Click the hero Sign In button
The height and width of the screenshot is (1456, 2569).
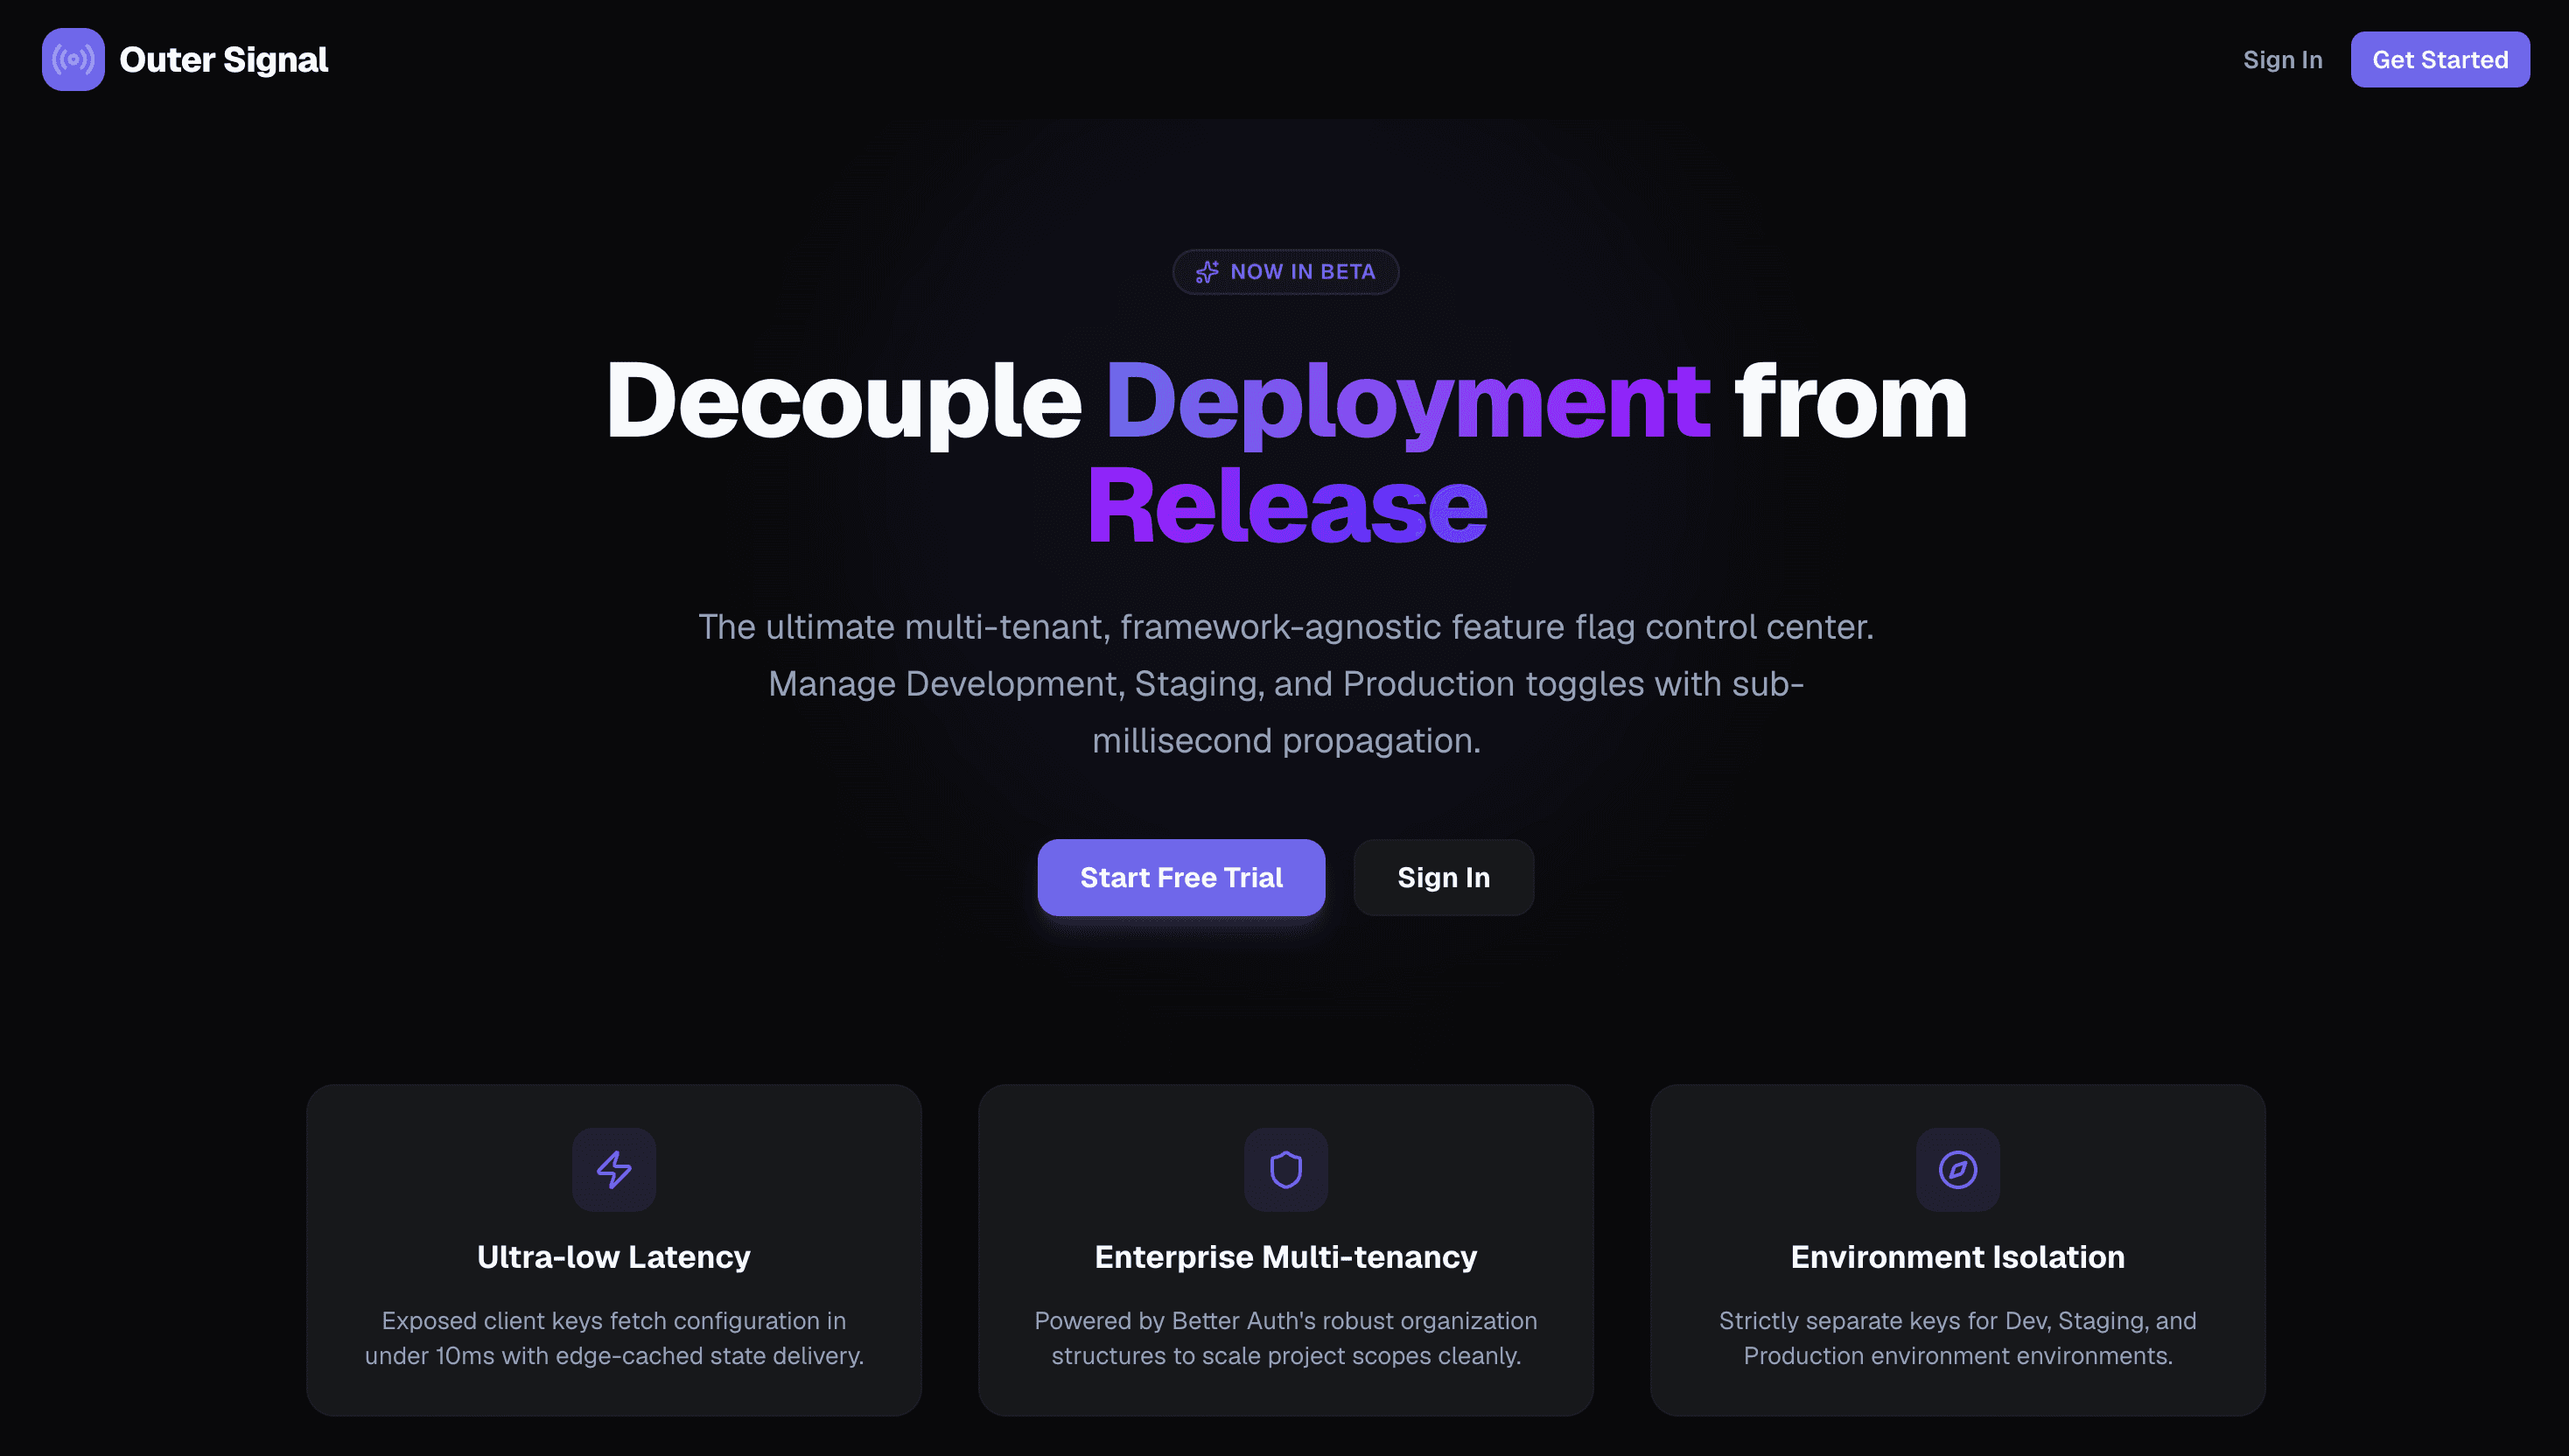pyautogui.click(x=1443, y=877)
